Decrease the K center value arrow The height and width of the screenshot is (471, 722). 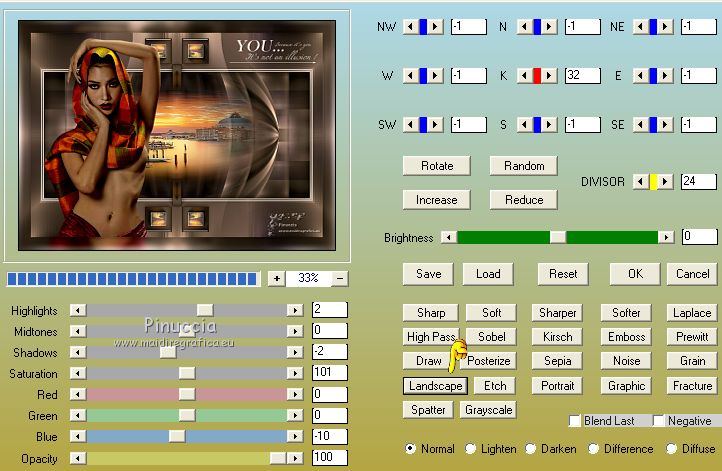point(524,75)
